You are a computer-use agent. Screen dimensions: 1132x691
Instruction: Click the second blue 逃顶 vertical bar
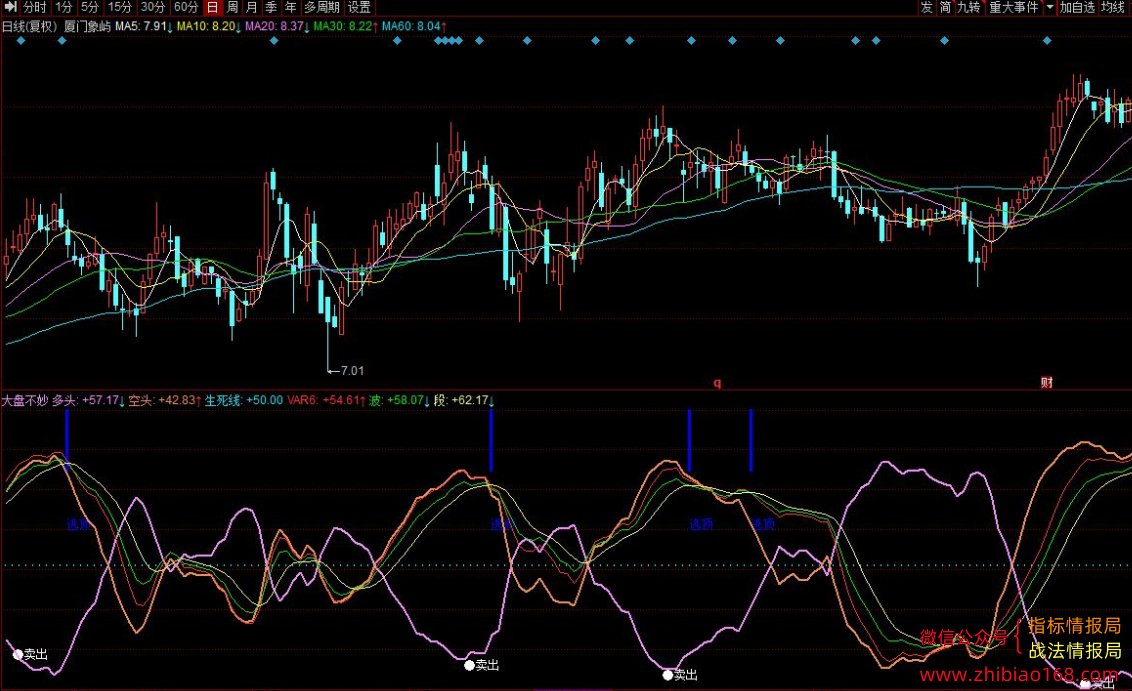tap(491, 440)
